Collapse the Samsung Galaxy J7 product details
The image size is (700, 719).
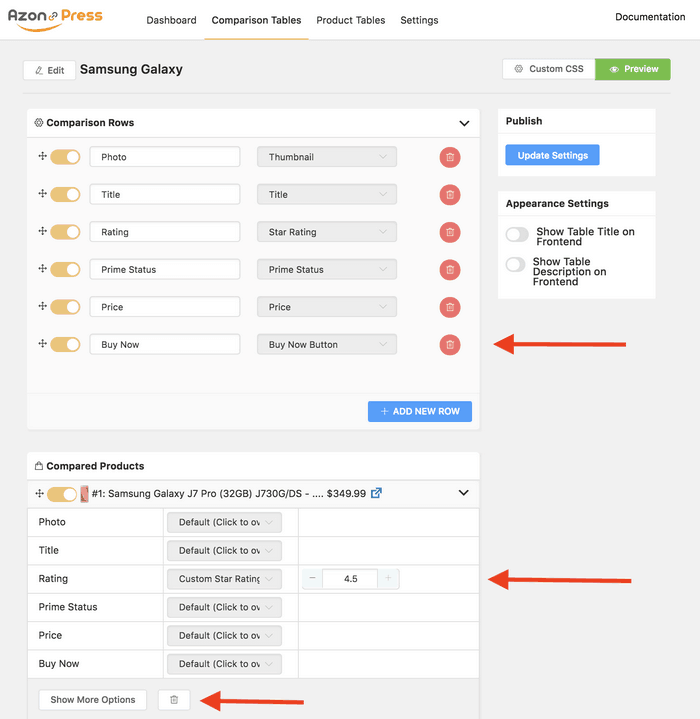point(463,493)
